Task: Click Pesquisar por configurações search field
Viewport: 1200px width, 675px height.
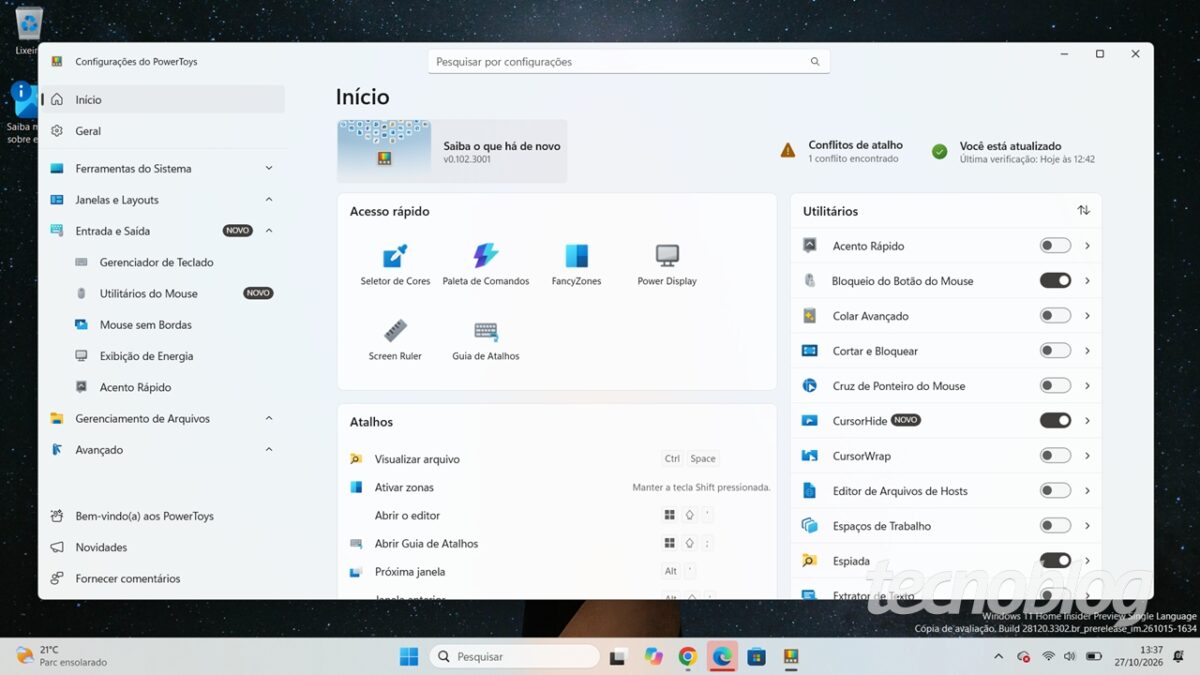Action: coord(629,62)
